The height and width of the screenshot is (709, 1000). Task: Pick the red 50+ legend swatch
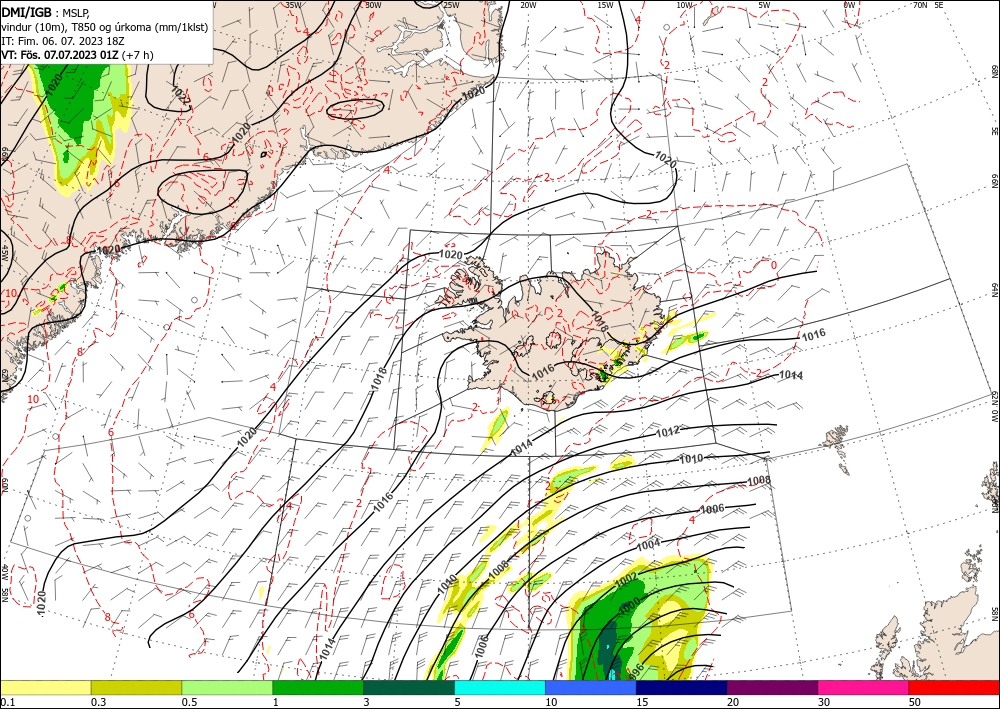[x=954, y=687]
